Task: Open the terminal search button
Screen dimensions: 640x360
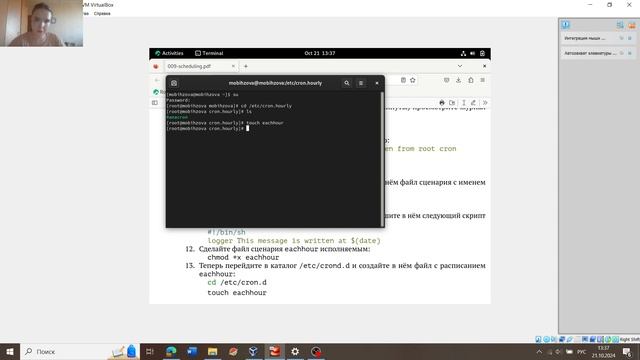Action: [x=347, y=83]
